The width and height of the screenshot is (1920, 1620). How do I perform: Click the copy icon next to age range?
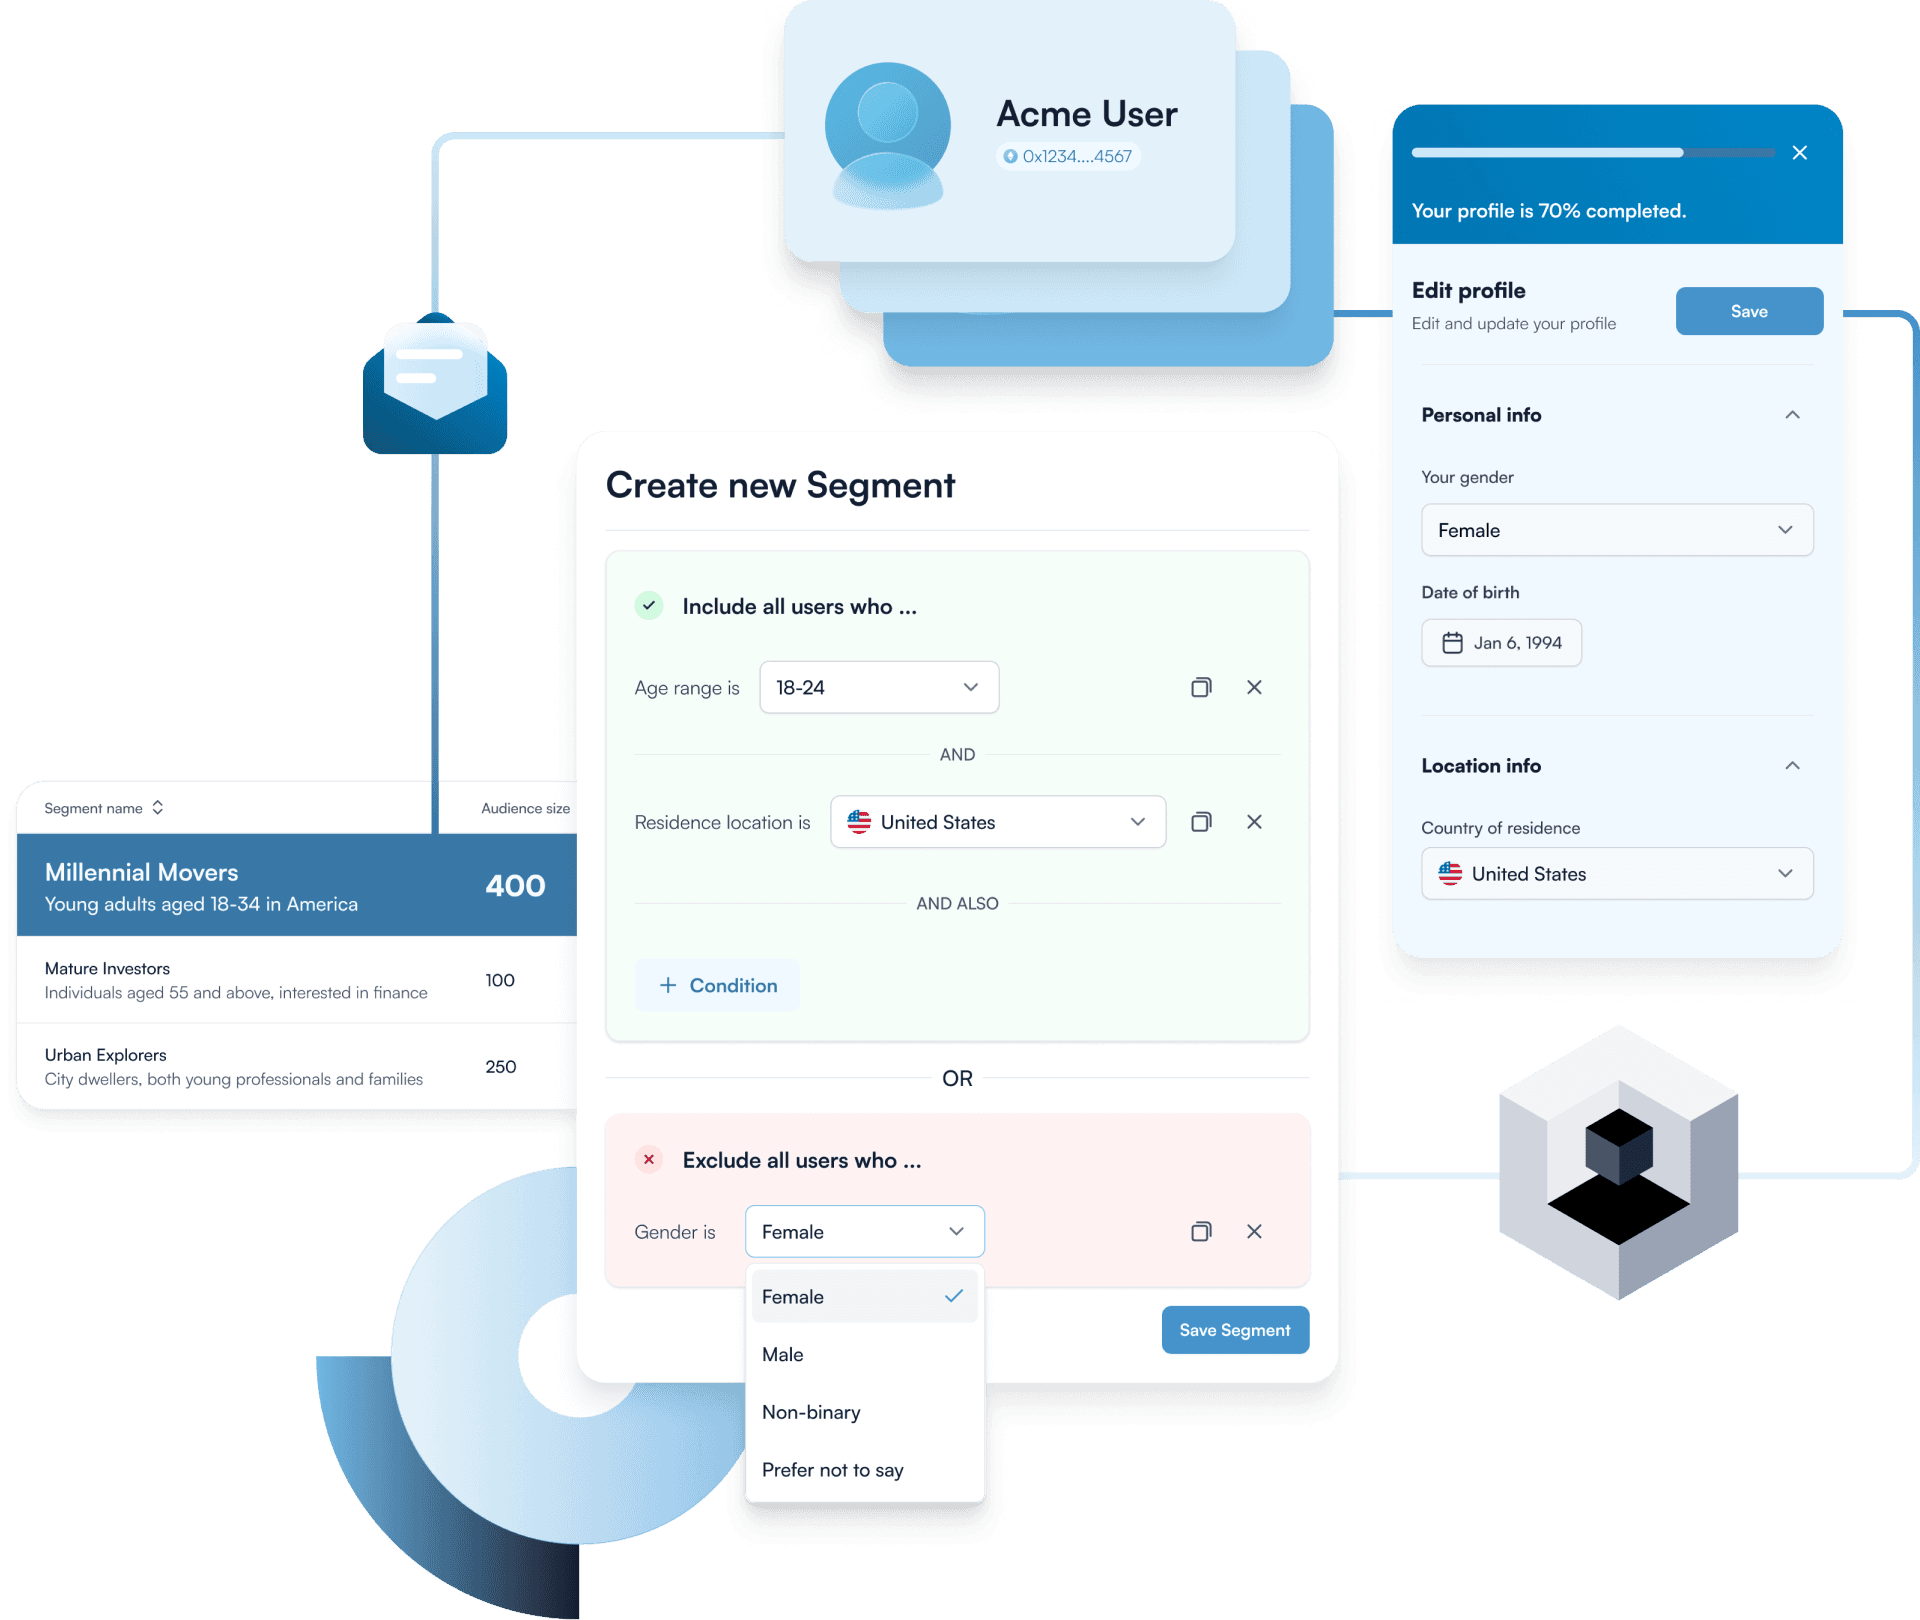pyautogui.click(x=1202, y=688)
